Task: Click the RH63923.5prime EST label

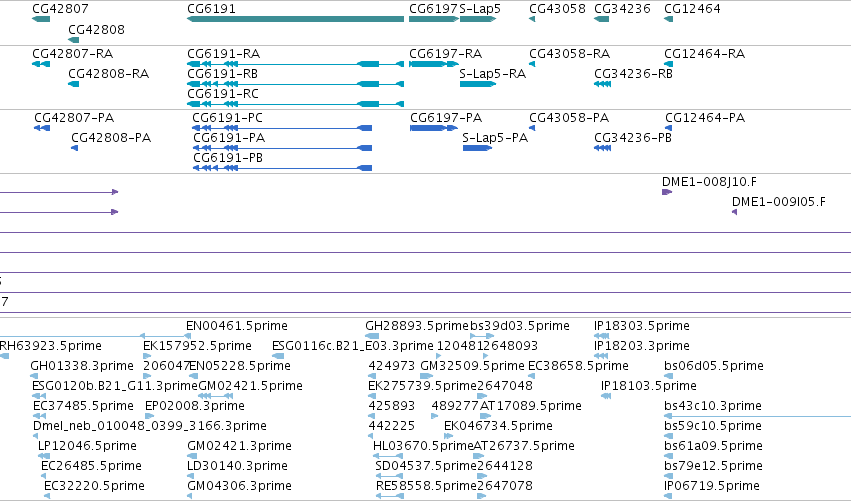Action: (x=50, y=346)
